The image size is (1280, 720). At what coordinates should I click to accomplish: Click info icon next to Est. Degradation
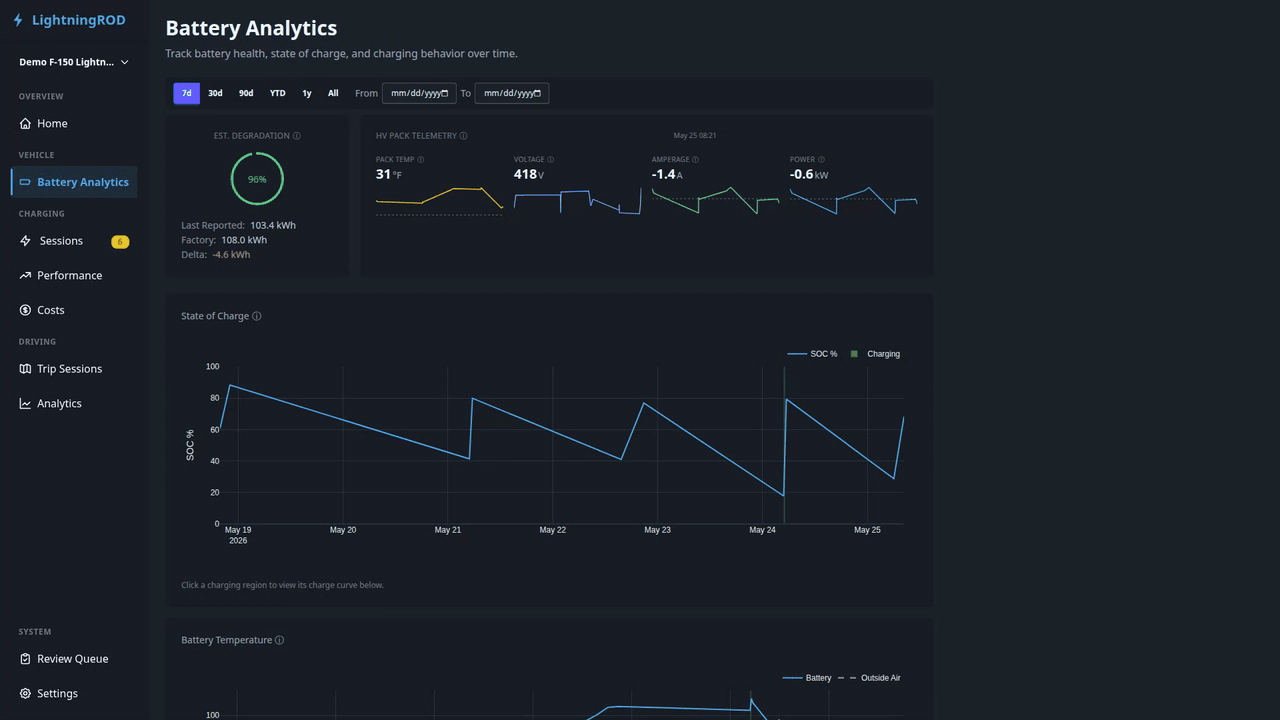[297, 136]
